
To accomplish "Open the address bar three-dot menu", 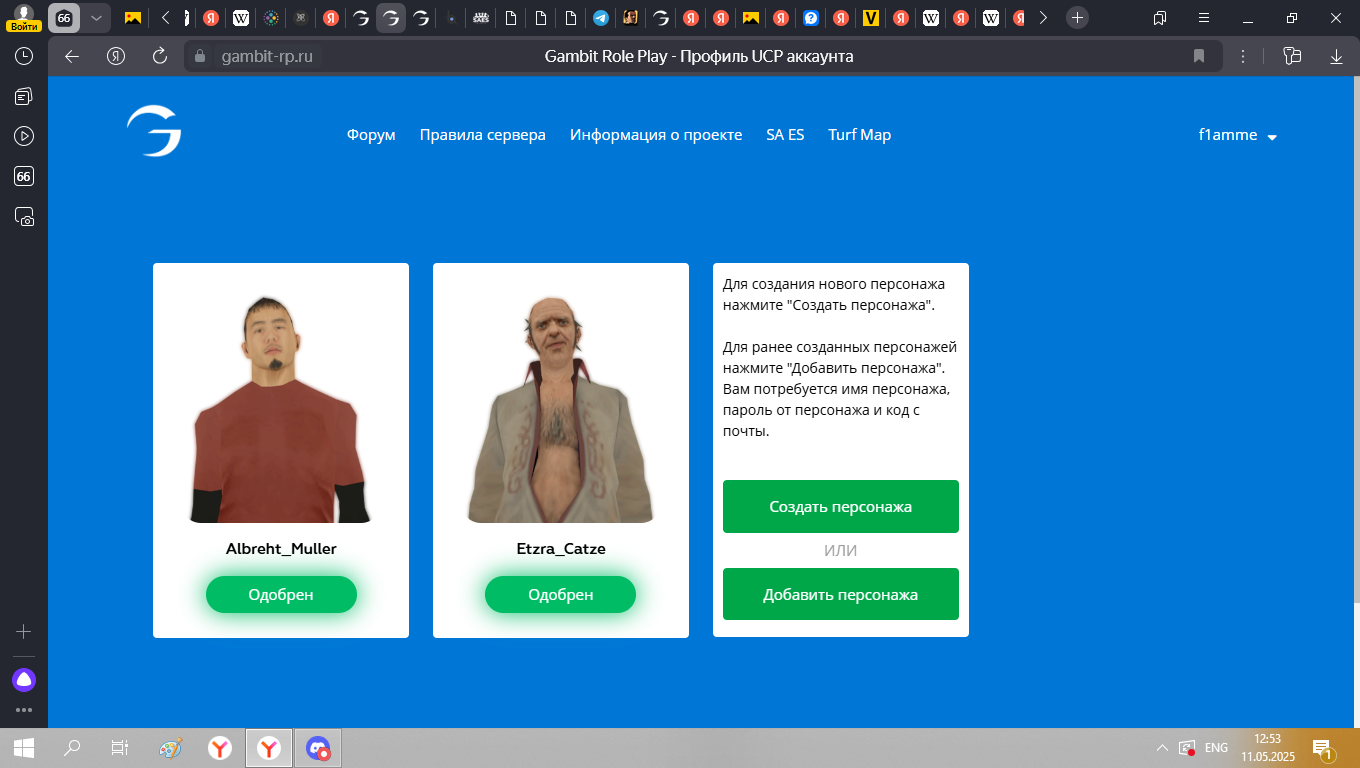I will pyautogui.click(x=1244, y=56).
